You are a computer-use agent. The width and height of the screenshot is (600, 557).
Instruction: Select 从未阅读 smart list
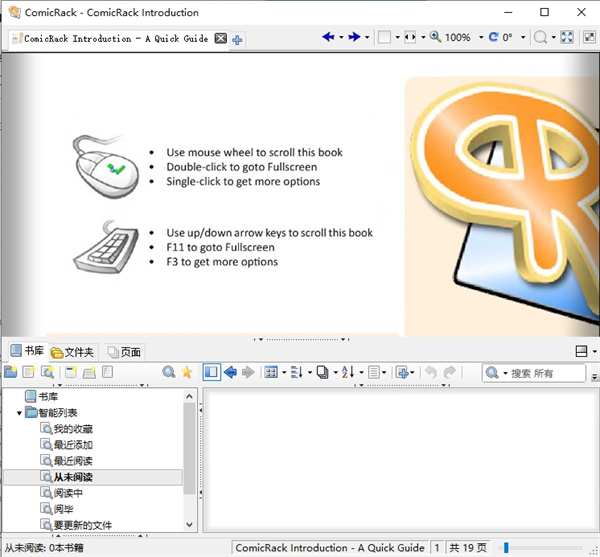[93, 477]
